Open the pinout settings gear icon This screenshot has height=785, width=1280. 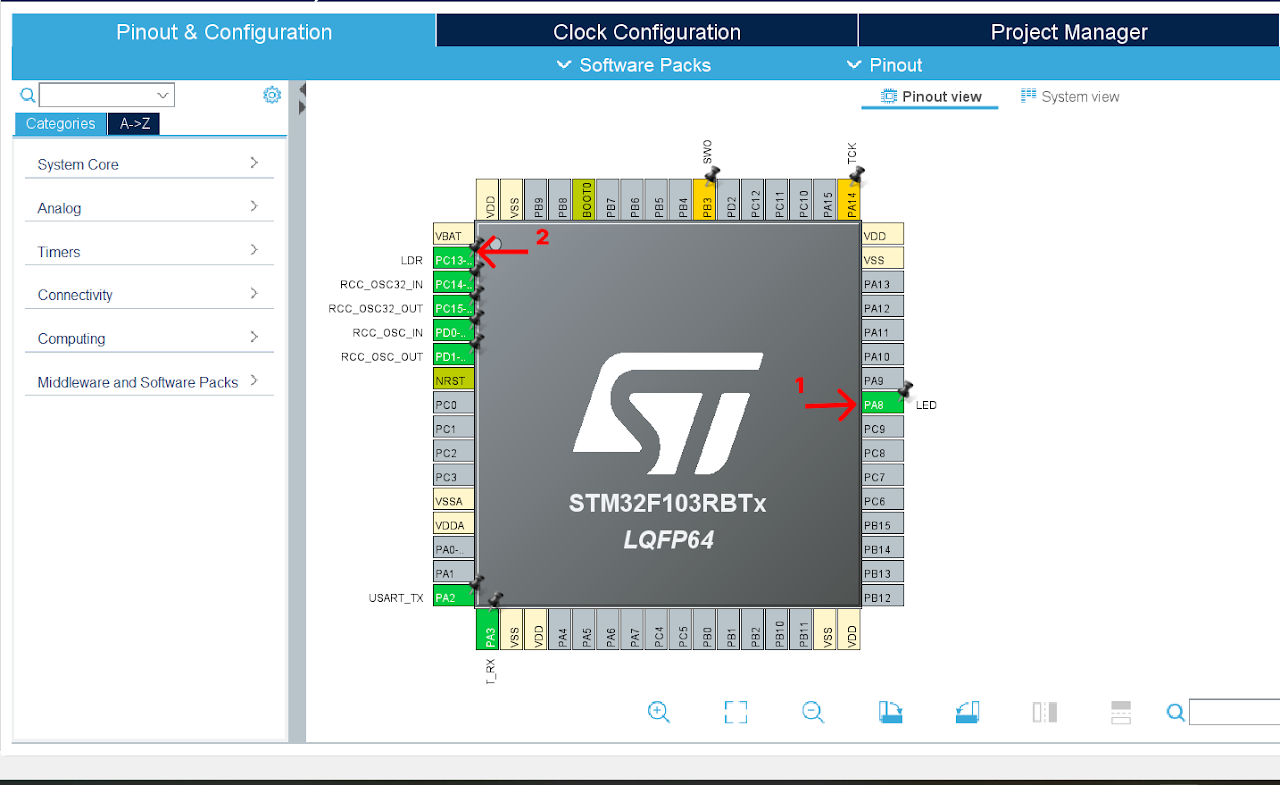(272, 94)
